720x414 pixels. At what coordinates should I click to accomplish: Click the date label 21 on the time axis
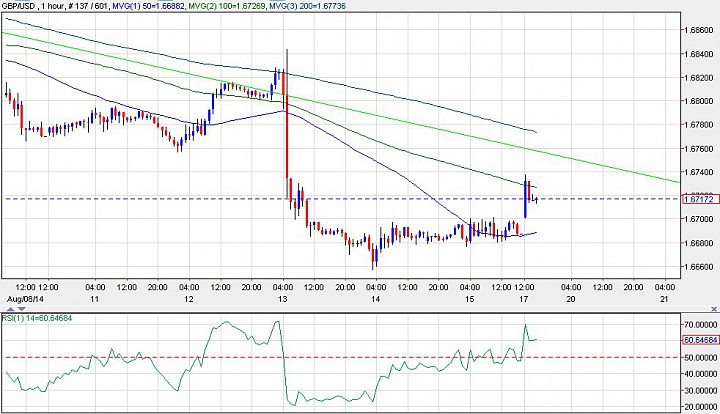pos(664,299)
